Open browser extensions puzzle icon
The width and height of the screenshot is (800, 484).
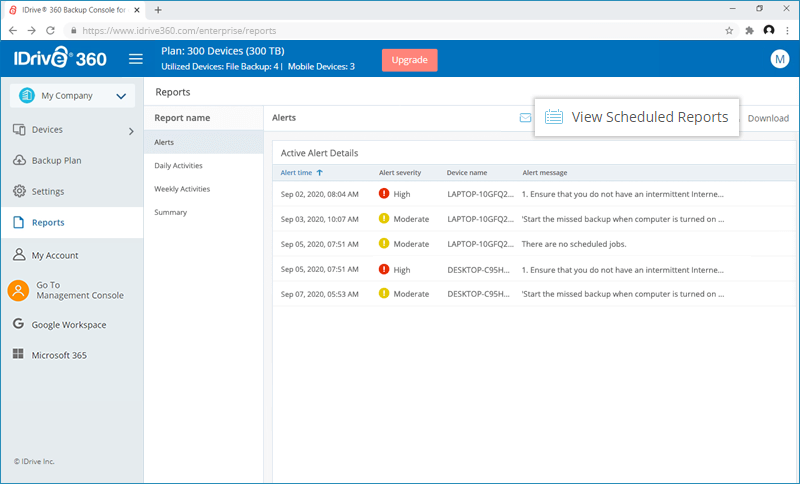(749, 31)
